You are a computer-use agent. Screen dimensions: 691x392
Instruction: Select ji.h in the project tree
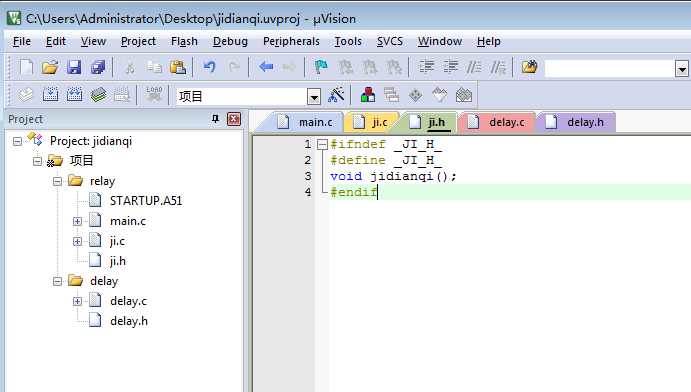118,261
